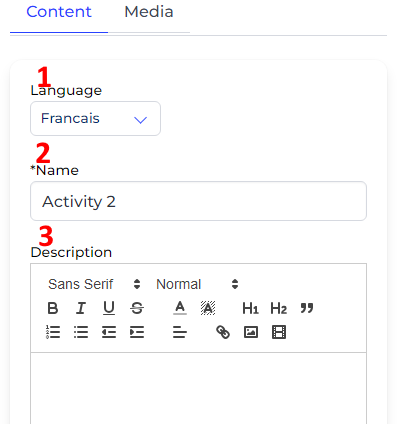Insert a hyperlink

(x=223, y=332)
